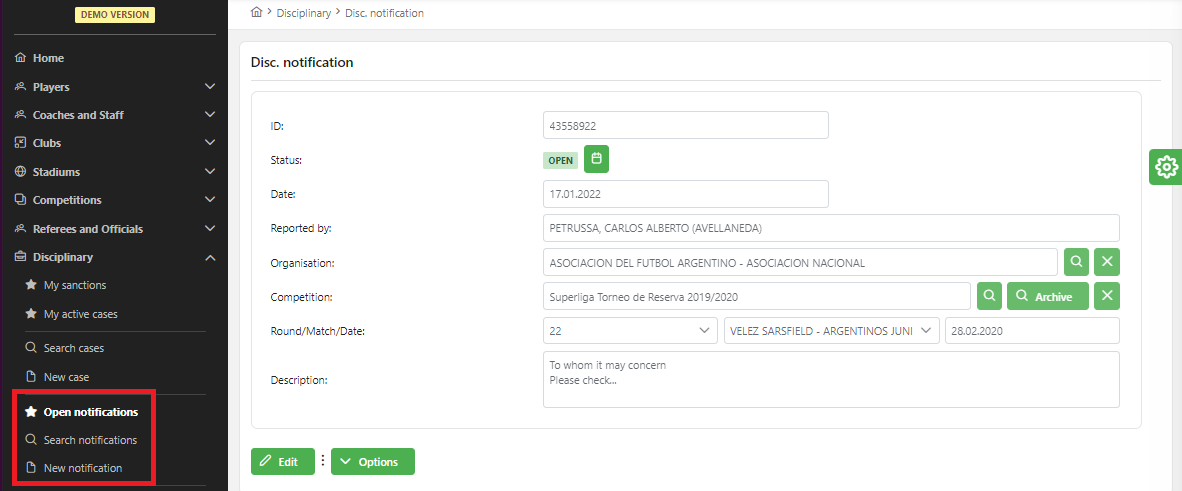The width and height of the screenshot is (1182, 491).
Task: Open the Round dropdown showing 22
Action: coord(630,331)
